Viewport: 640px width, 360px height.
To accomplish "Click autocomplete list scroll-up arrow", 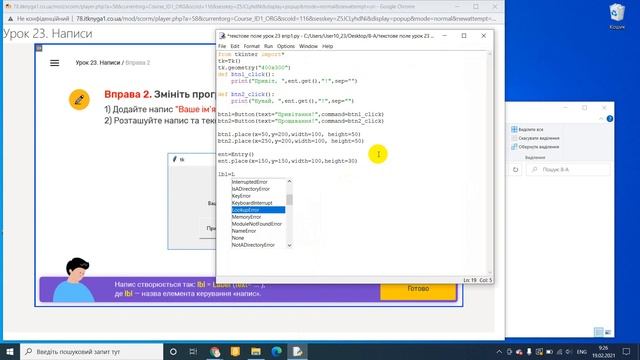I will [x=289, y=181].
